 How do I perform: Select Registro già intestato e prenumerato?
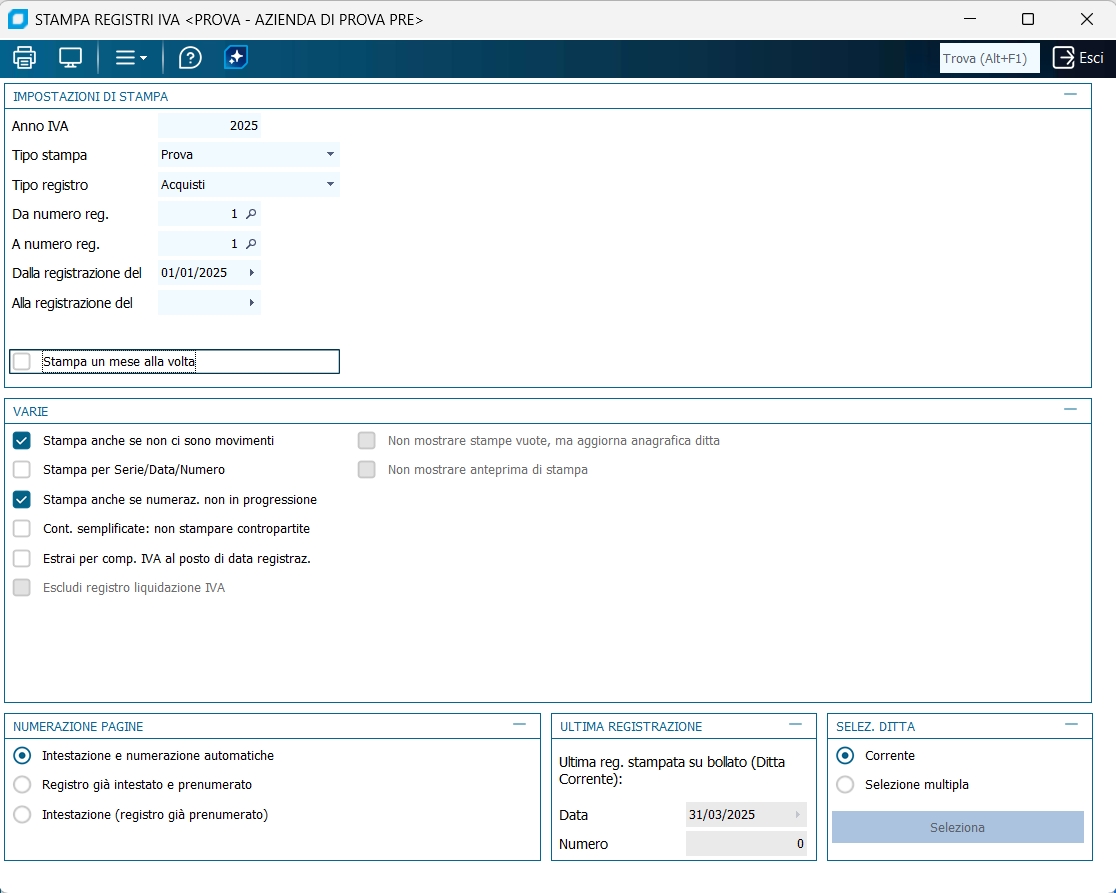pos(22,785)
